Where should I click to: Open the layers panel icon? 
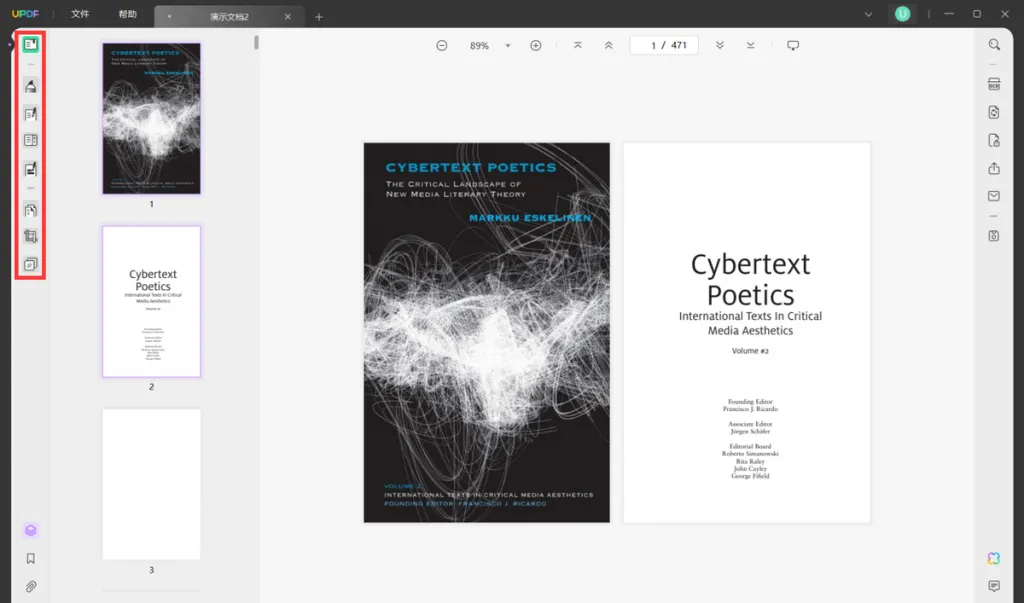tap(30, 530)
